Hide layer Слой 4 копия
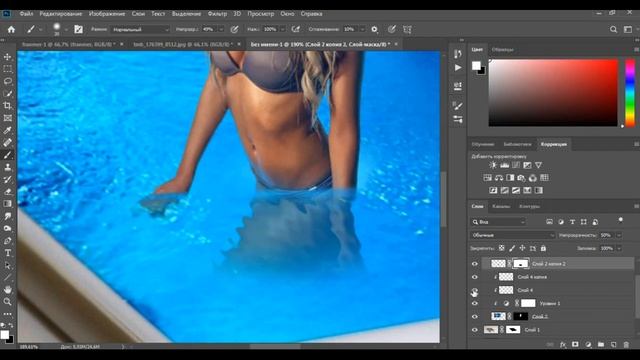Image resolution: width=640 pixels, height=360 pixels. pyautogui.click(x=475, y=277)
